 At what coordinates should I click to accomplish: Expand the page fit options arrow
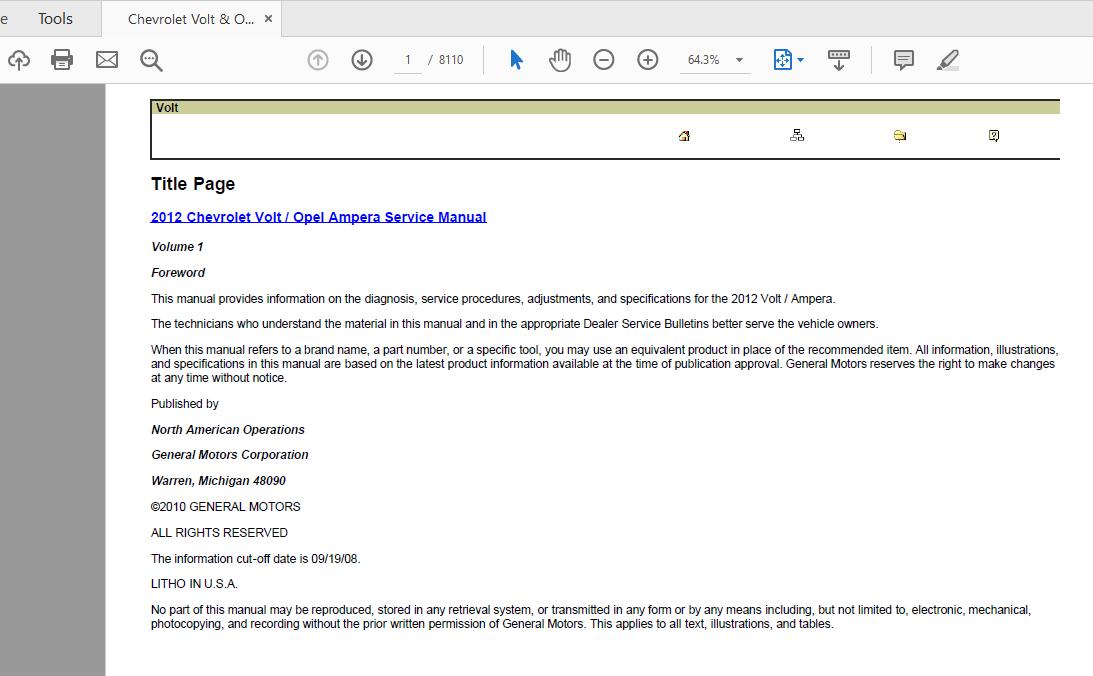tap(800, 60)
